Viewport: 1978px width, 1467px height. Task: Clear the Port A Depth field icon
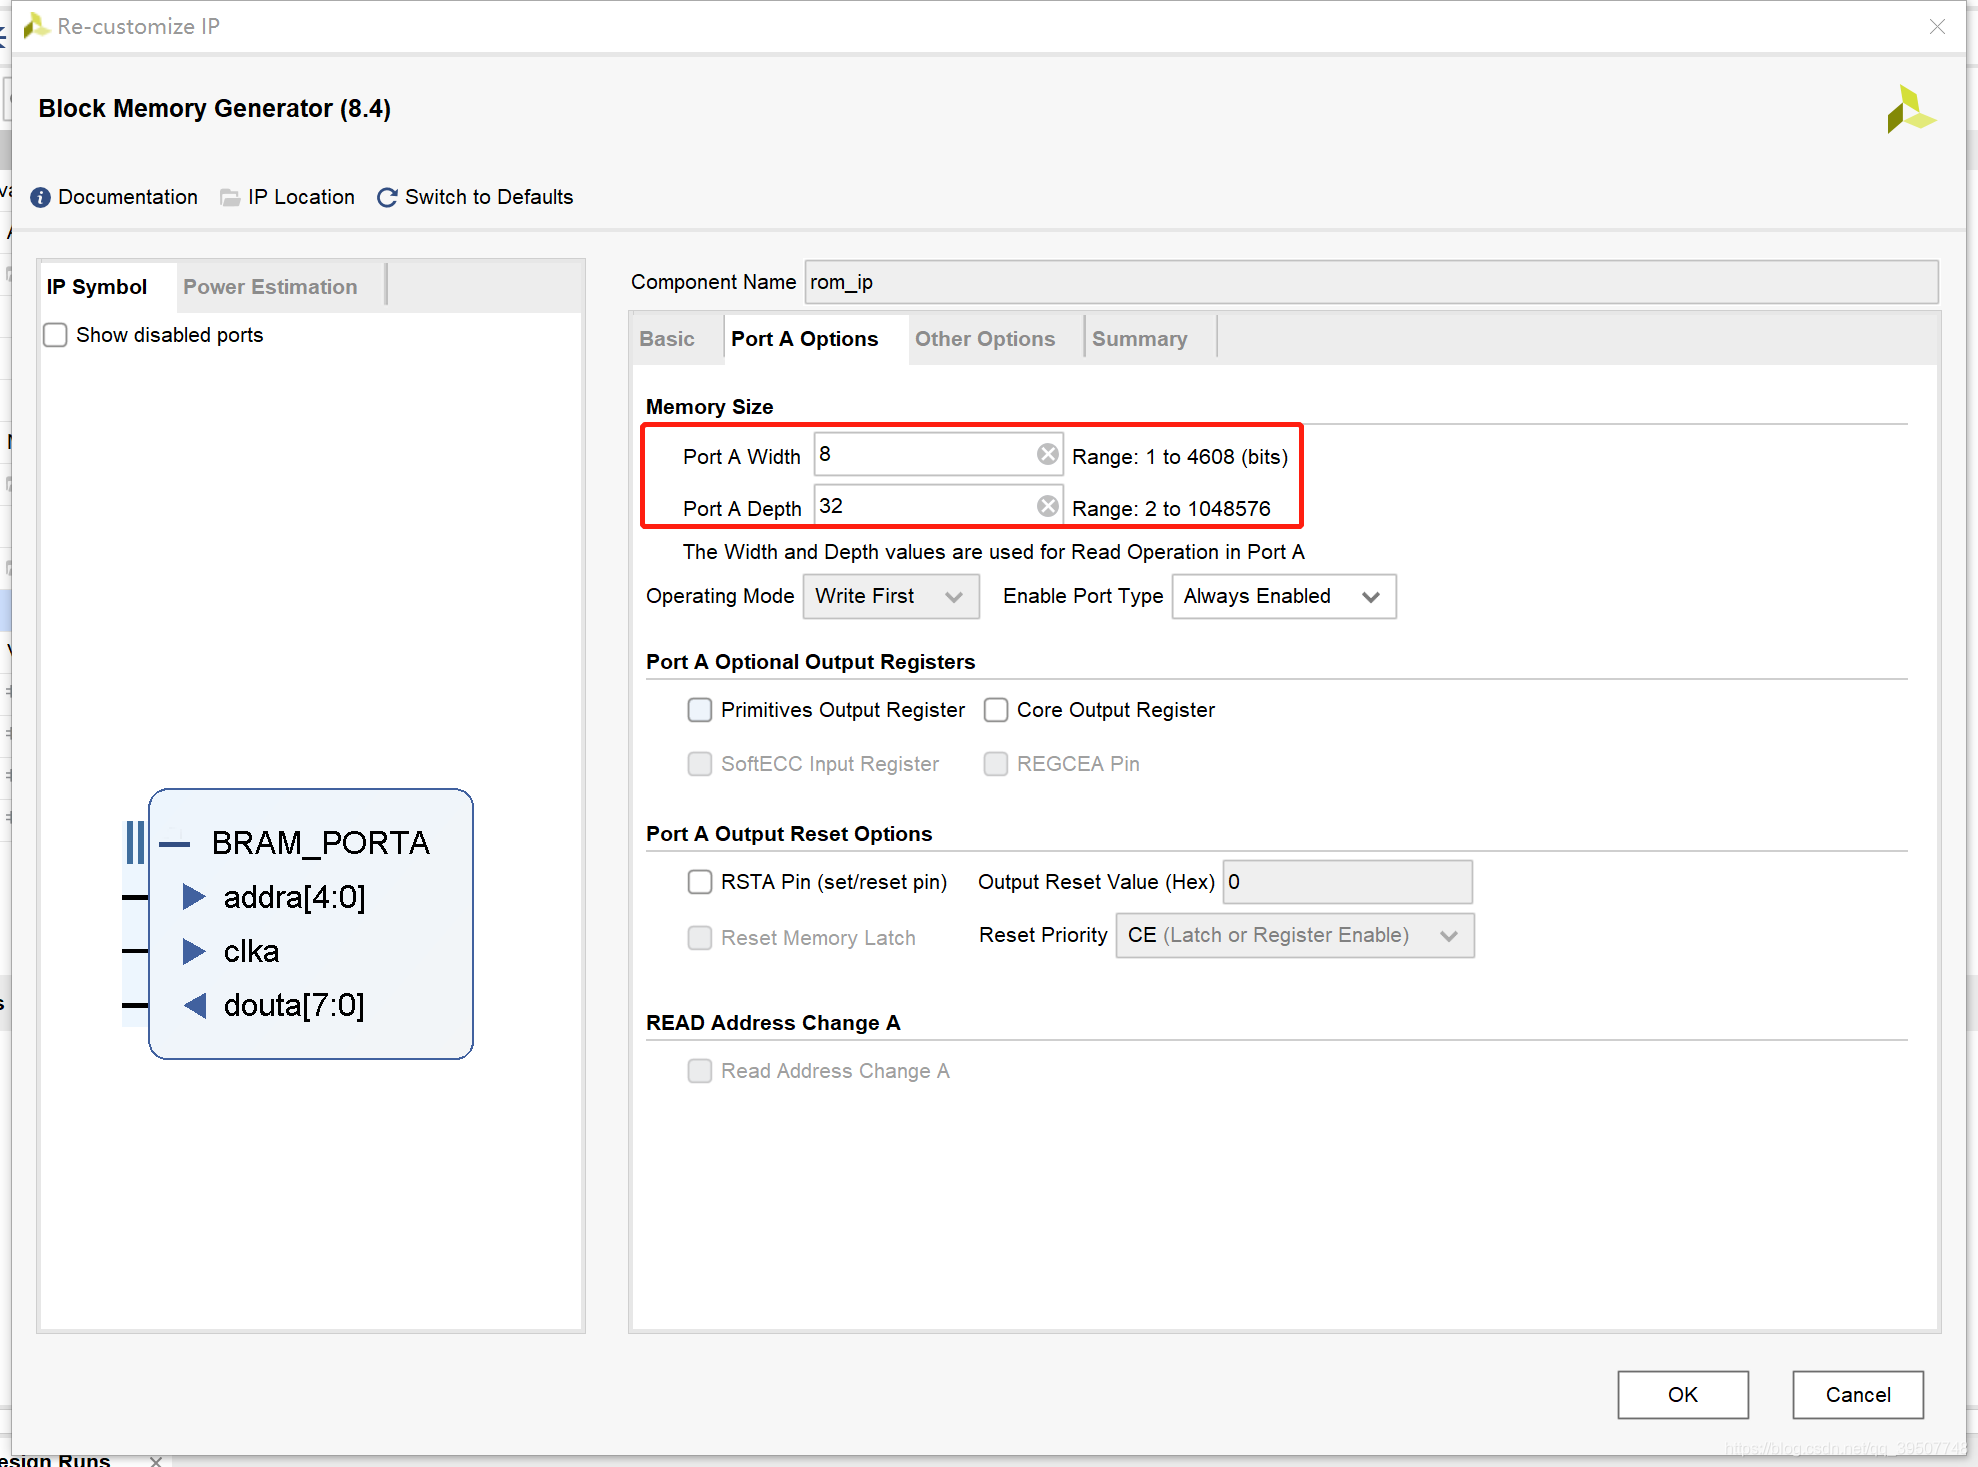pyautogui.click(x=1047, y=507)
